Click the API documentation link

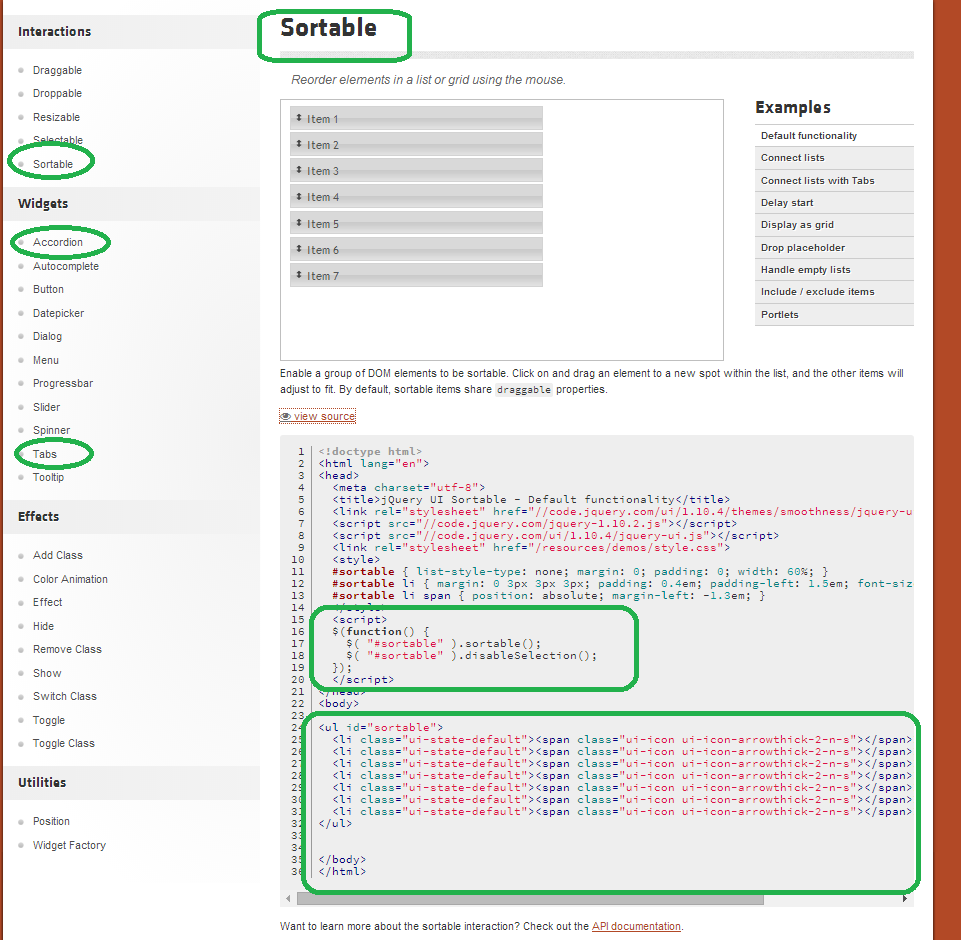point(636,926)
